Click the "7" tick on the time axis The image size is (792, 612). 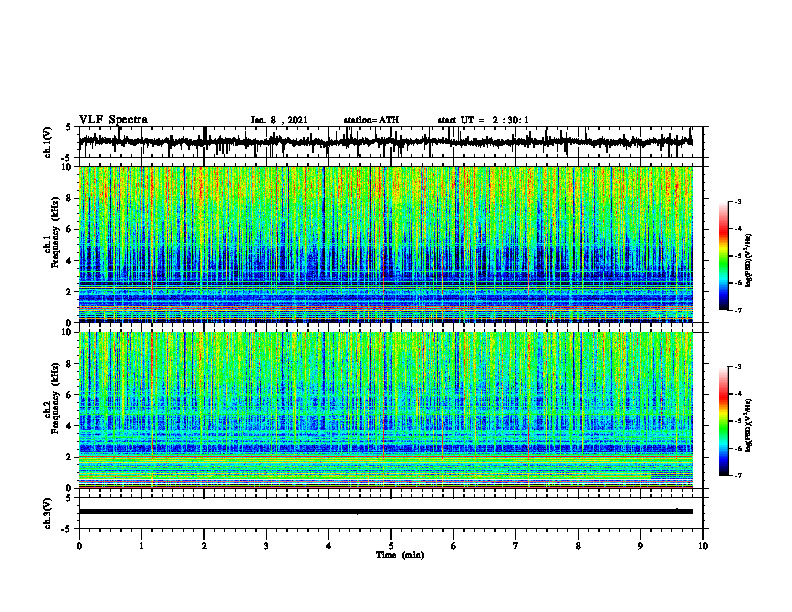[516, 546]
